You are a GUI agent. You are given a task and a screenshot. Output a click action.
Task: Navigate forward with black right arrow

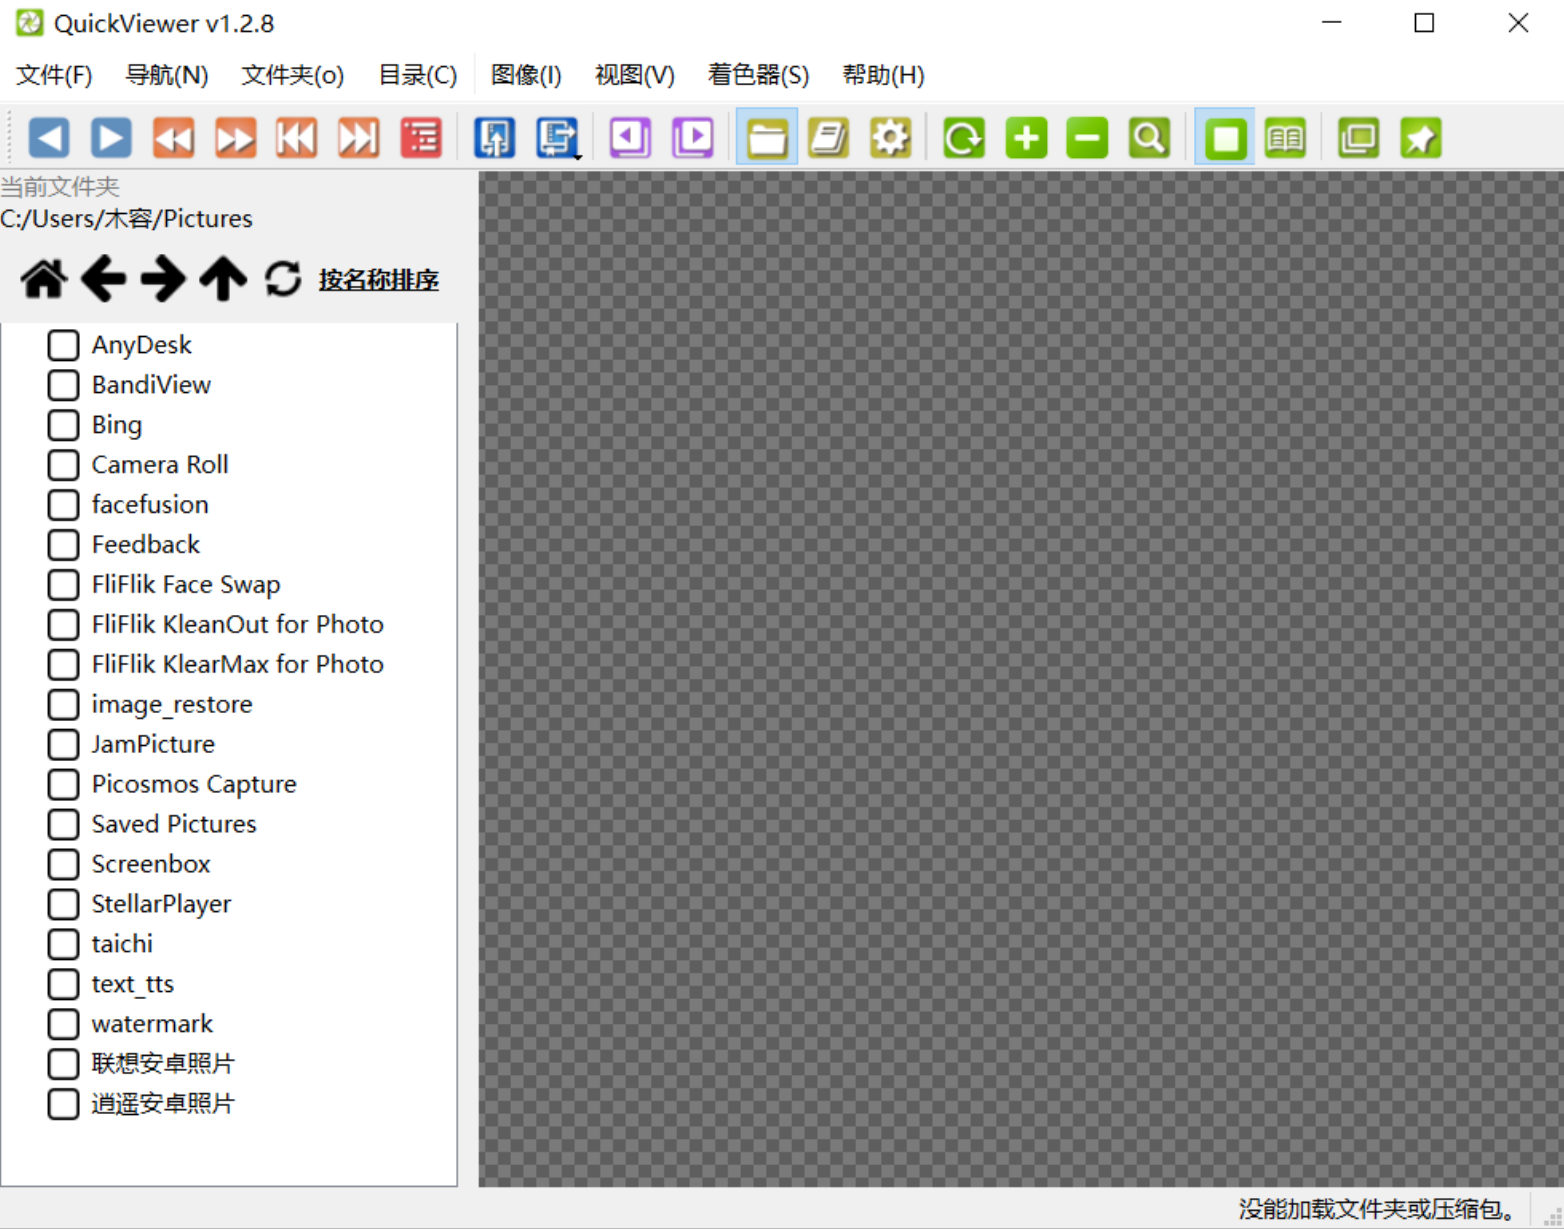click(163, 279)
